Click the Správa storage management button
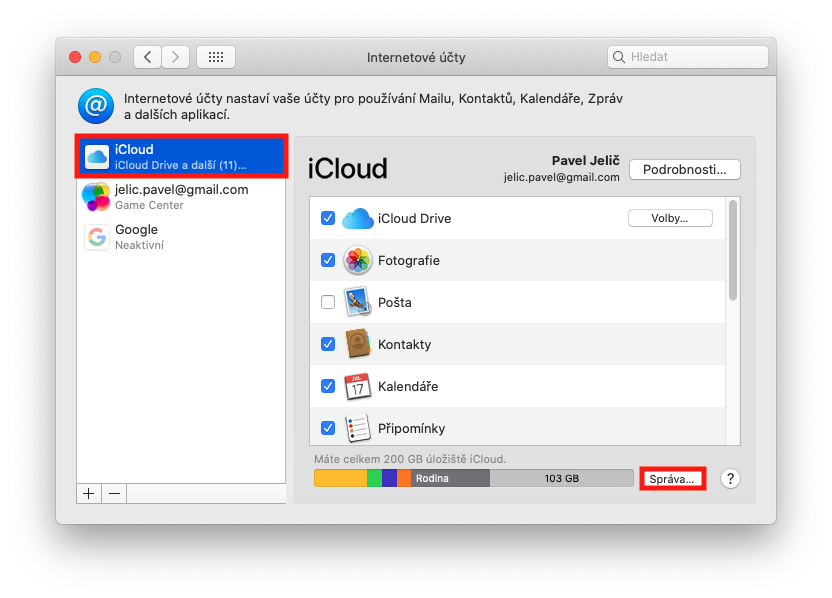This screenshot has width=832, height=598. 672,479
